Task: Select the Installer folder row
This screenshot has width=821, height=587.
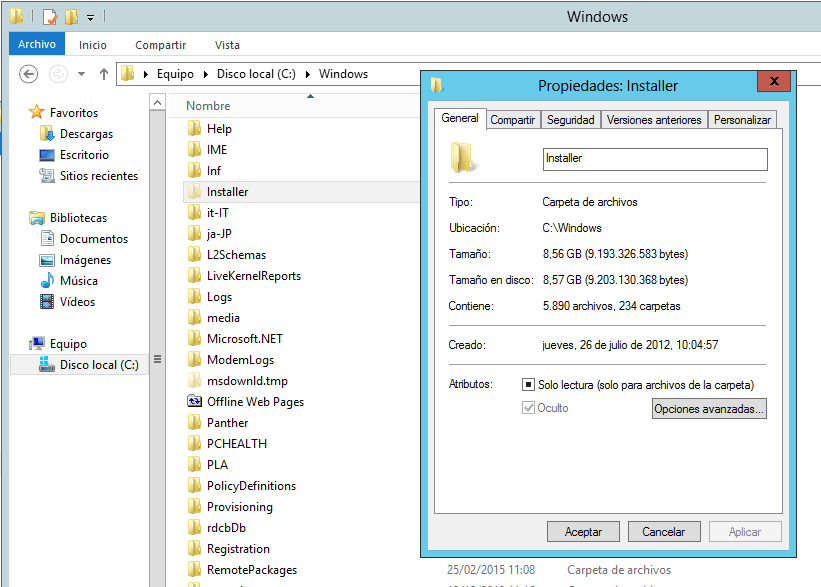Action: coord(302,192)
